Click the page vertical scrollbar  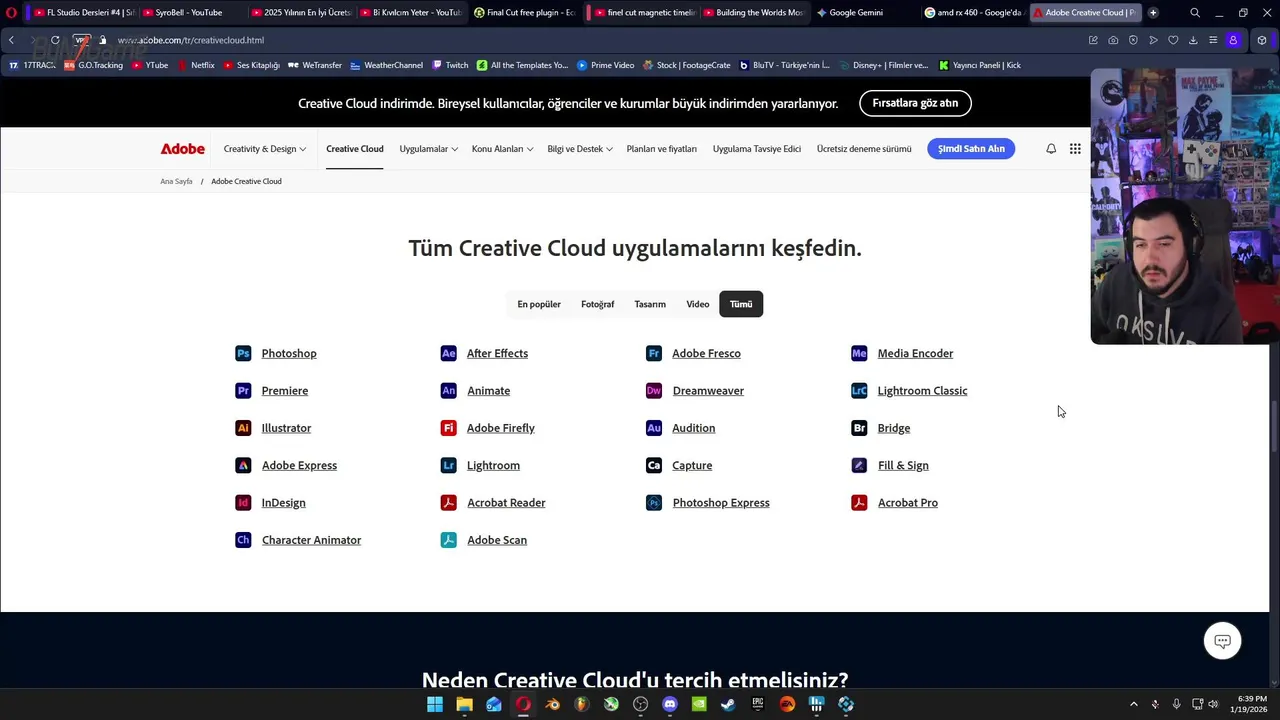(1275, 428)
